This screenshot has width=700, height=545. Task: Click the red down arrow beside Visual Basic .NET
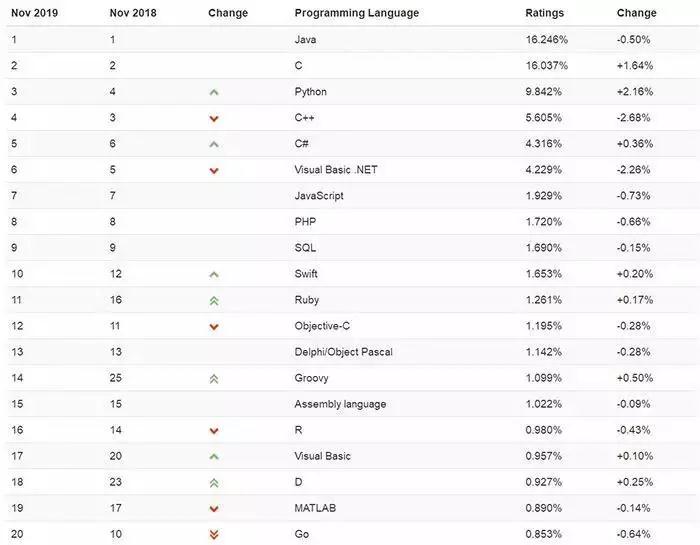[214, 170]
